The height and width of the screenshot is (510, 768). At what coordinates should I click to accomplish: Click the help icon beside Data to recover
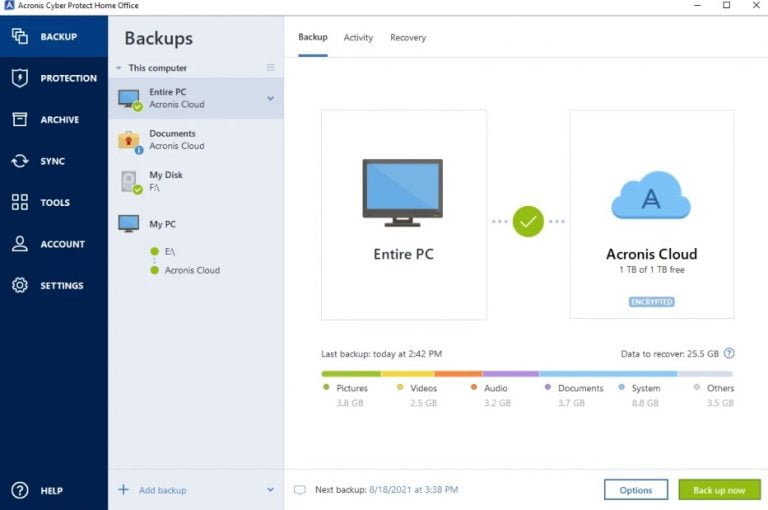point(729,353)
